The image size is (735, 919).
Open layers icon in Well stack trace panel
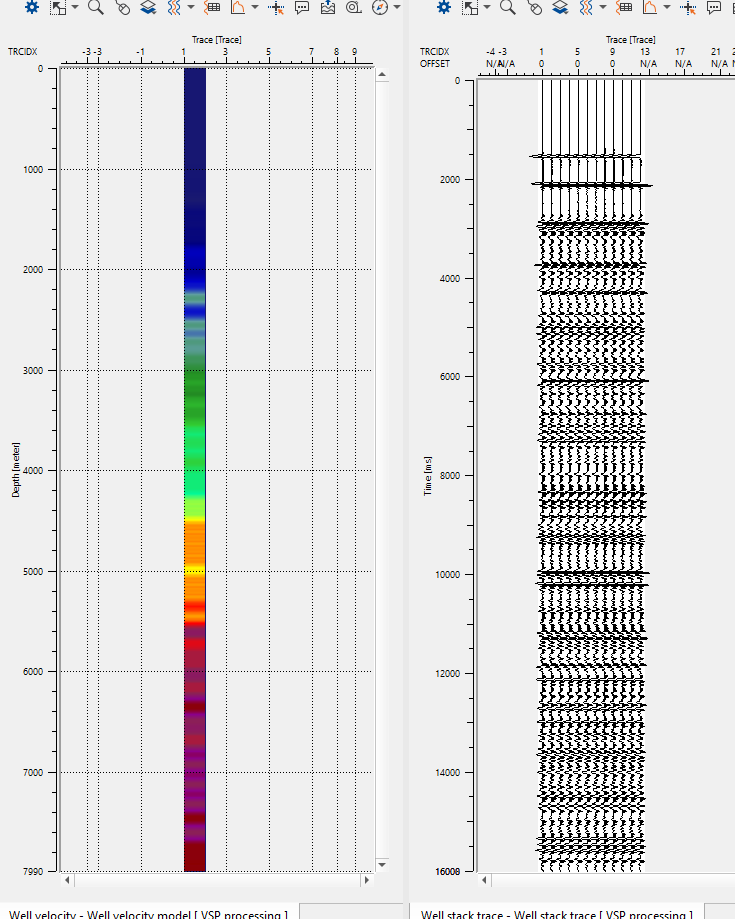pos(560,8)
